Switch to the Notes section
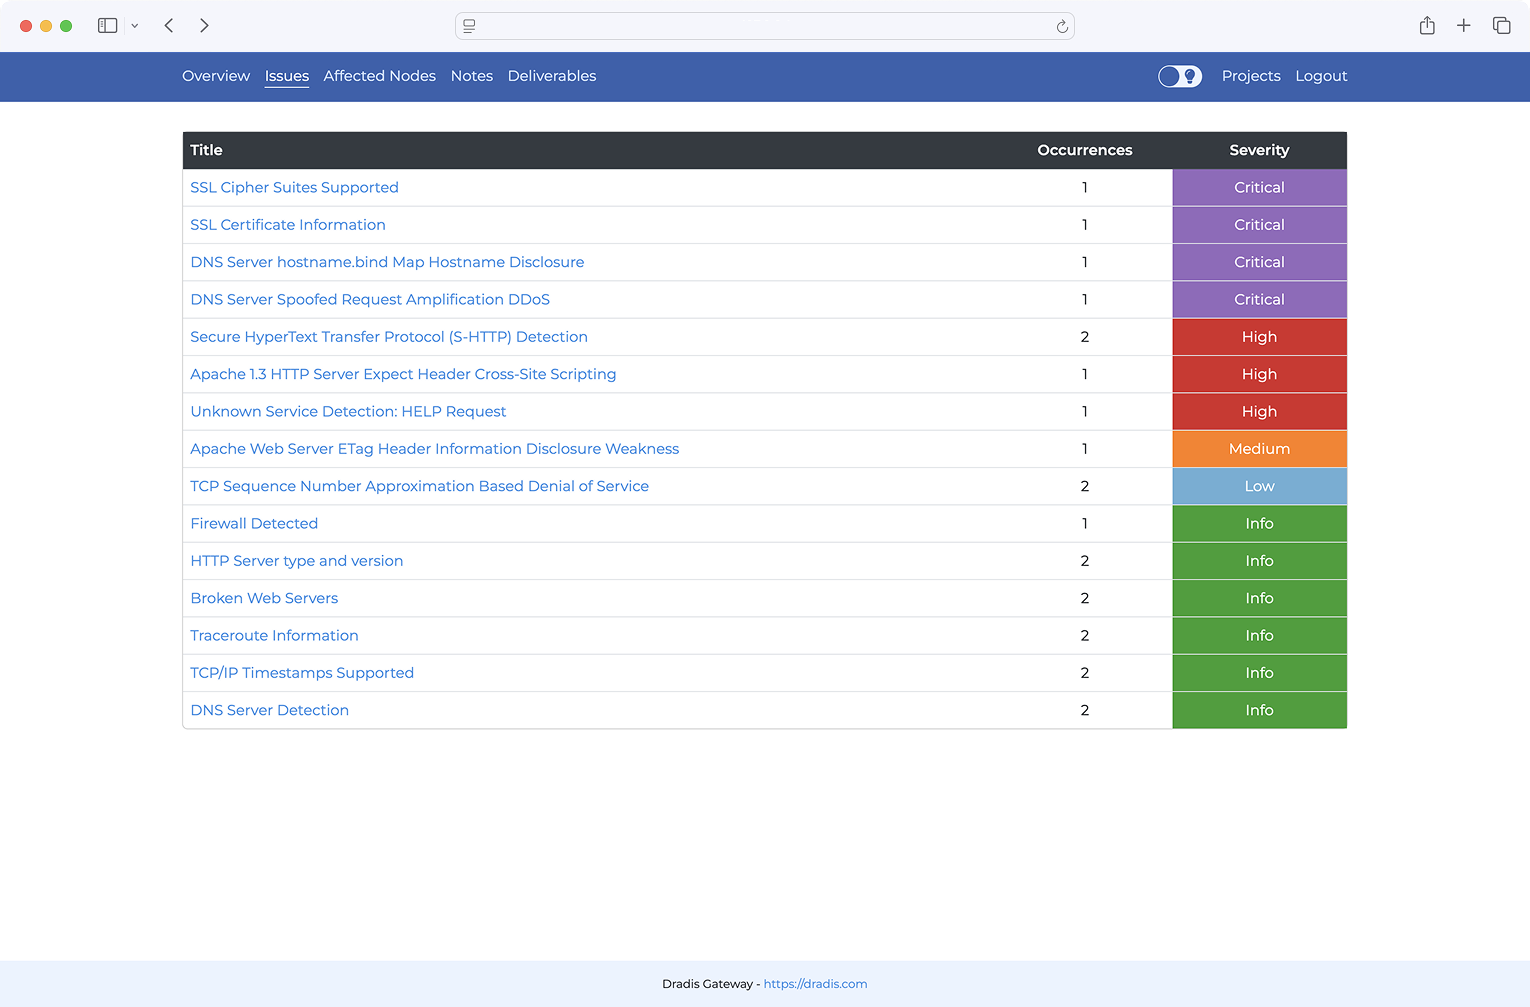The image size is (1530, 1007). point(471,76)
